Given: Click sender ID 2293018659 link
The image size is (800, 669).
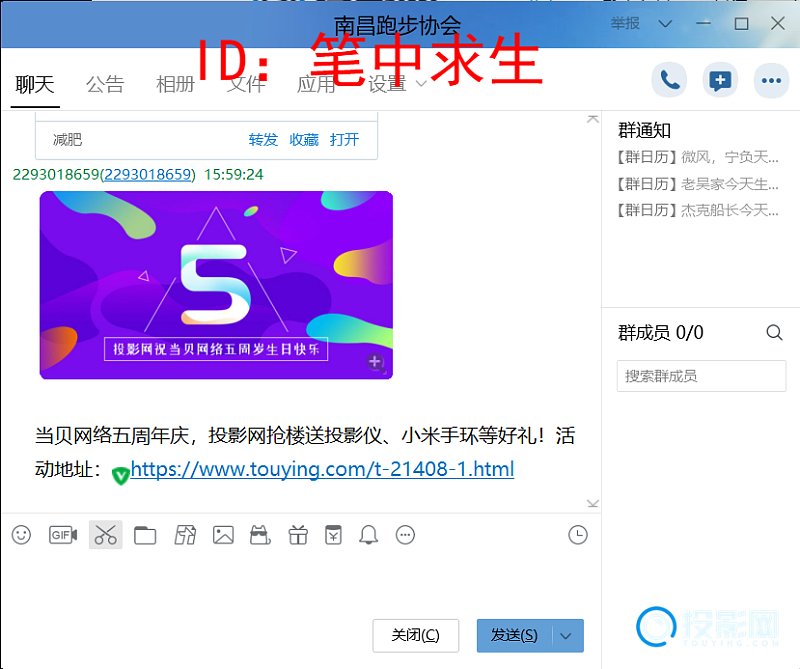Looking at the screenshot, I should pos(148,175).
